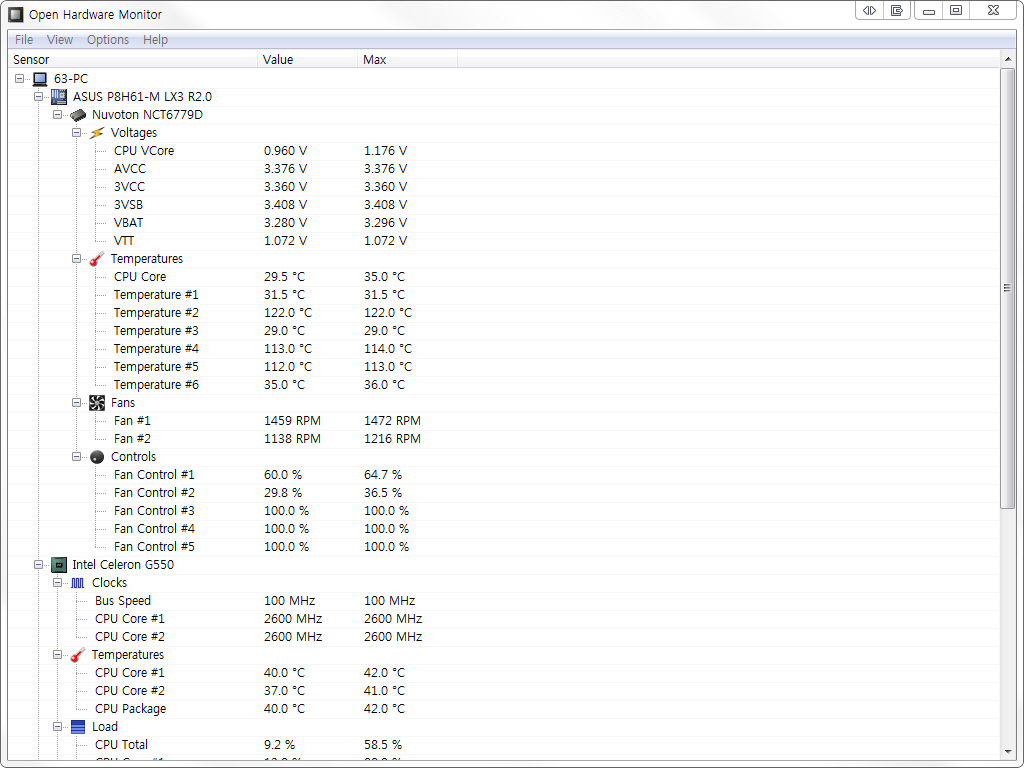Select the CPU Core #2 clock row
This screenshot has height=768, width=1024.
pyautogui.click(x=504, y=637)
